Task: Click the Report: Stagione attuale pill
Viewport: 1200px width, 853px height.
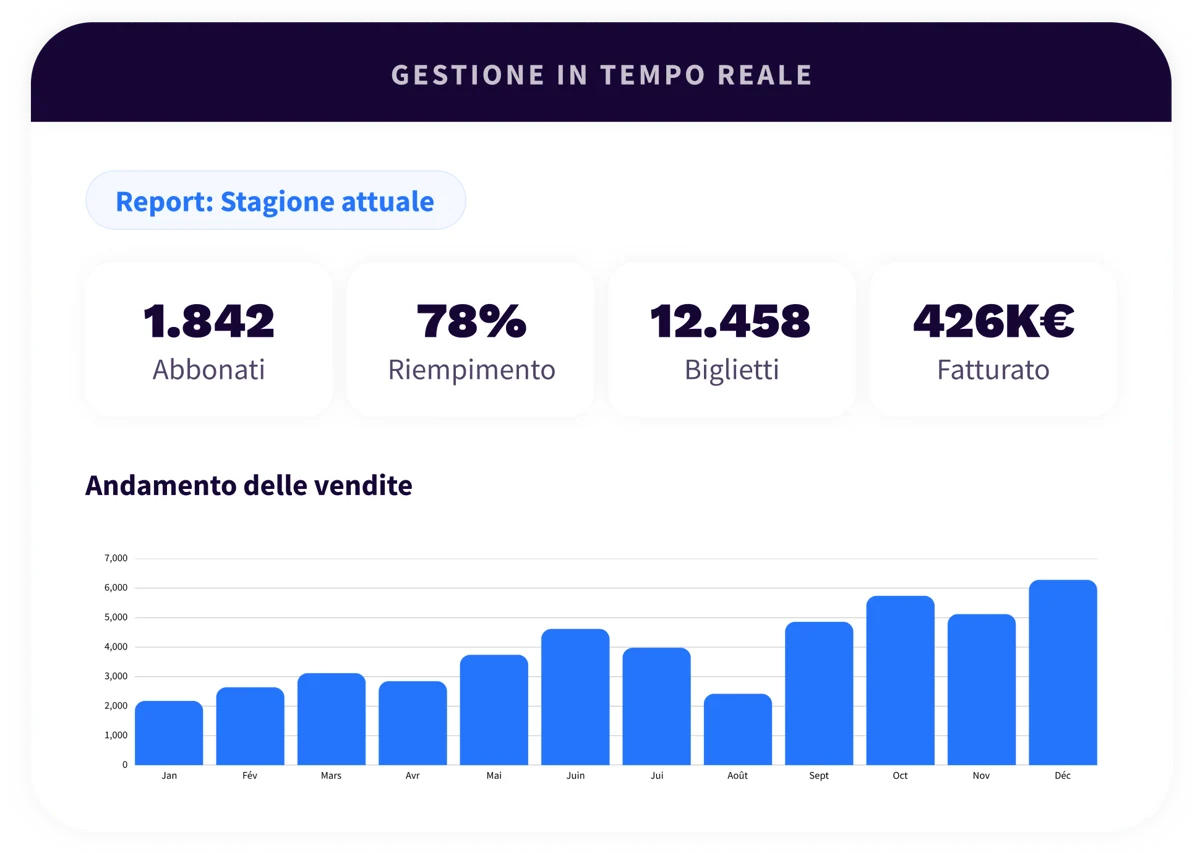Action: click(276, 200)
